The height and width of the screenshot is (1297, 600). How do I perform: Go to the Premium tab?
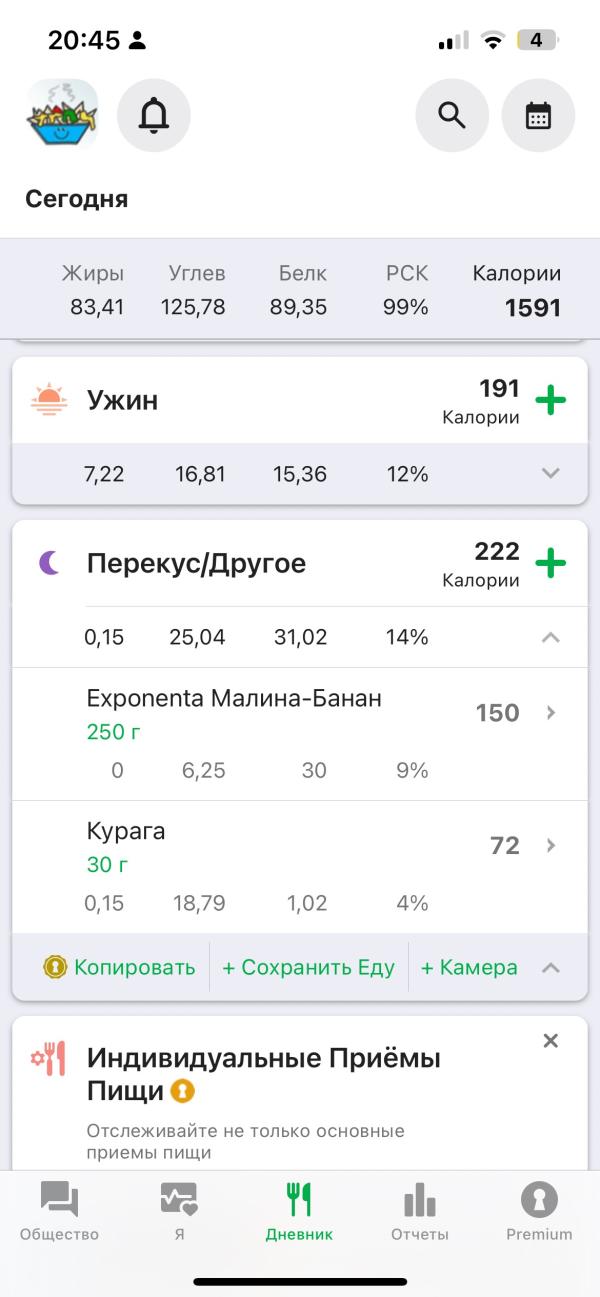[539, 1210]
